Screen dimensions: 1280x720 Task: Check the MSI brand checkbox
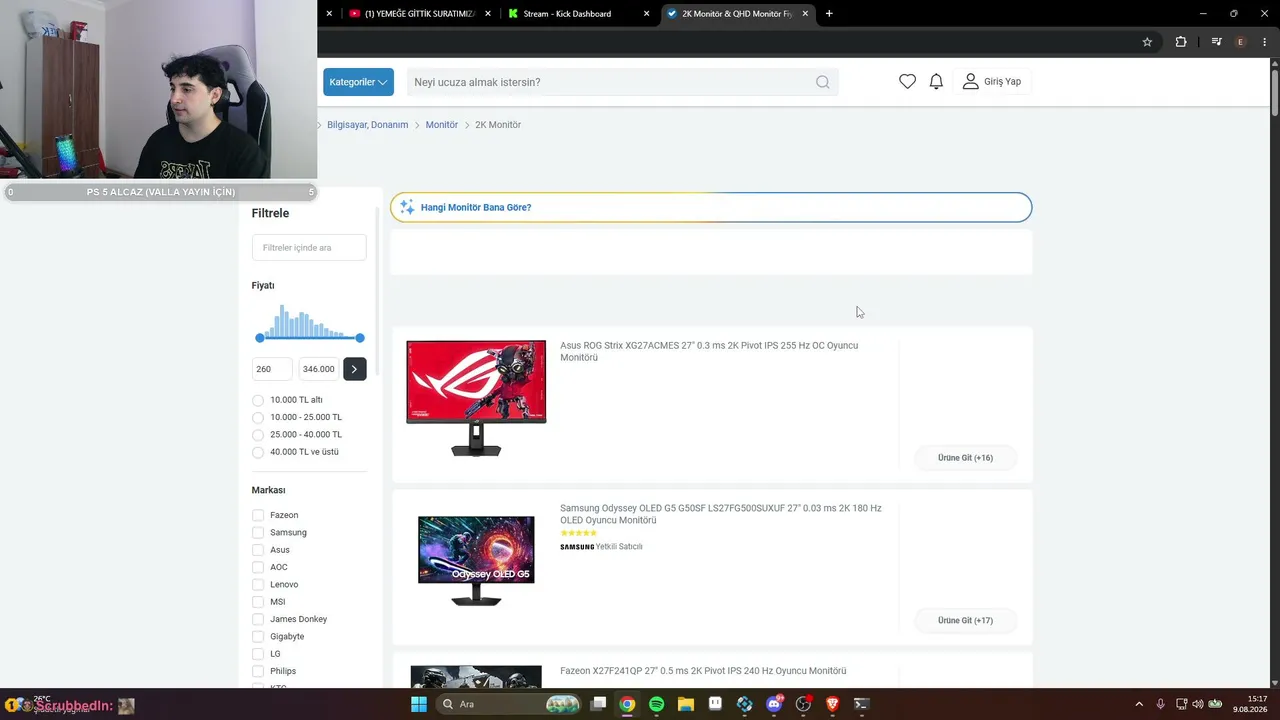(x=258, y=602)
